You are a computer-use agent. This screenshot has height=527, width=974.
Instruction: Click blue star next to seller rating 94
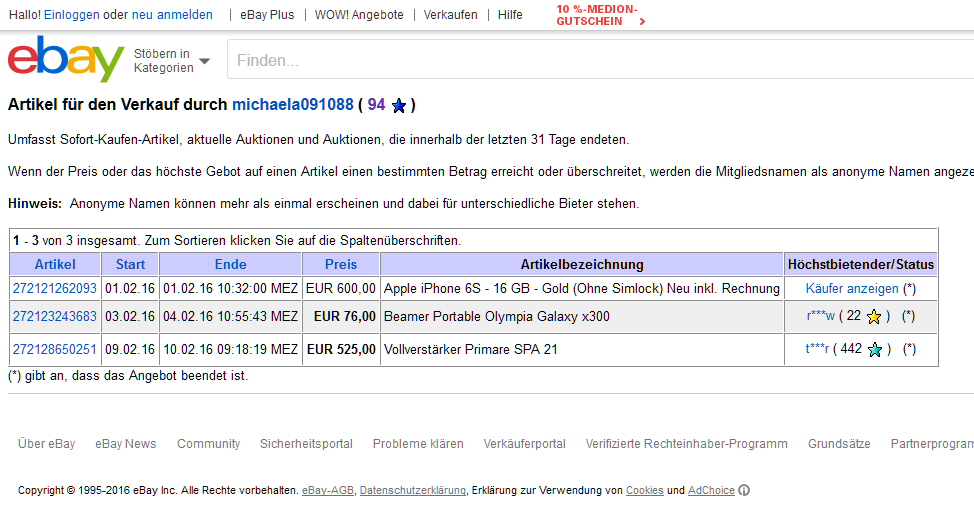pos(399,106)
